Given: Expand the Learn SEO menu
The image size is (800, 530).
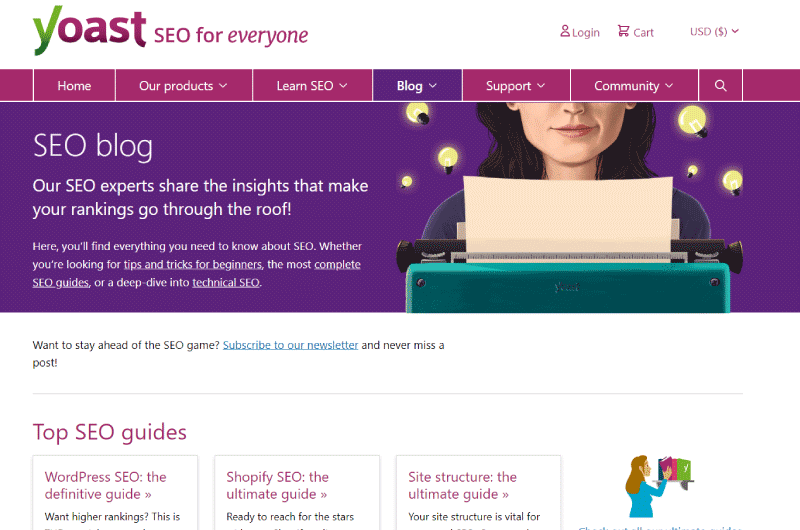Looking at the screenshot, I should 312,86.
